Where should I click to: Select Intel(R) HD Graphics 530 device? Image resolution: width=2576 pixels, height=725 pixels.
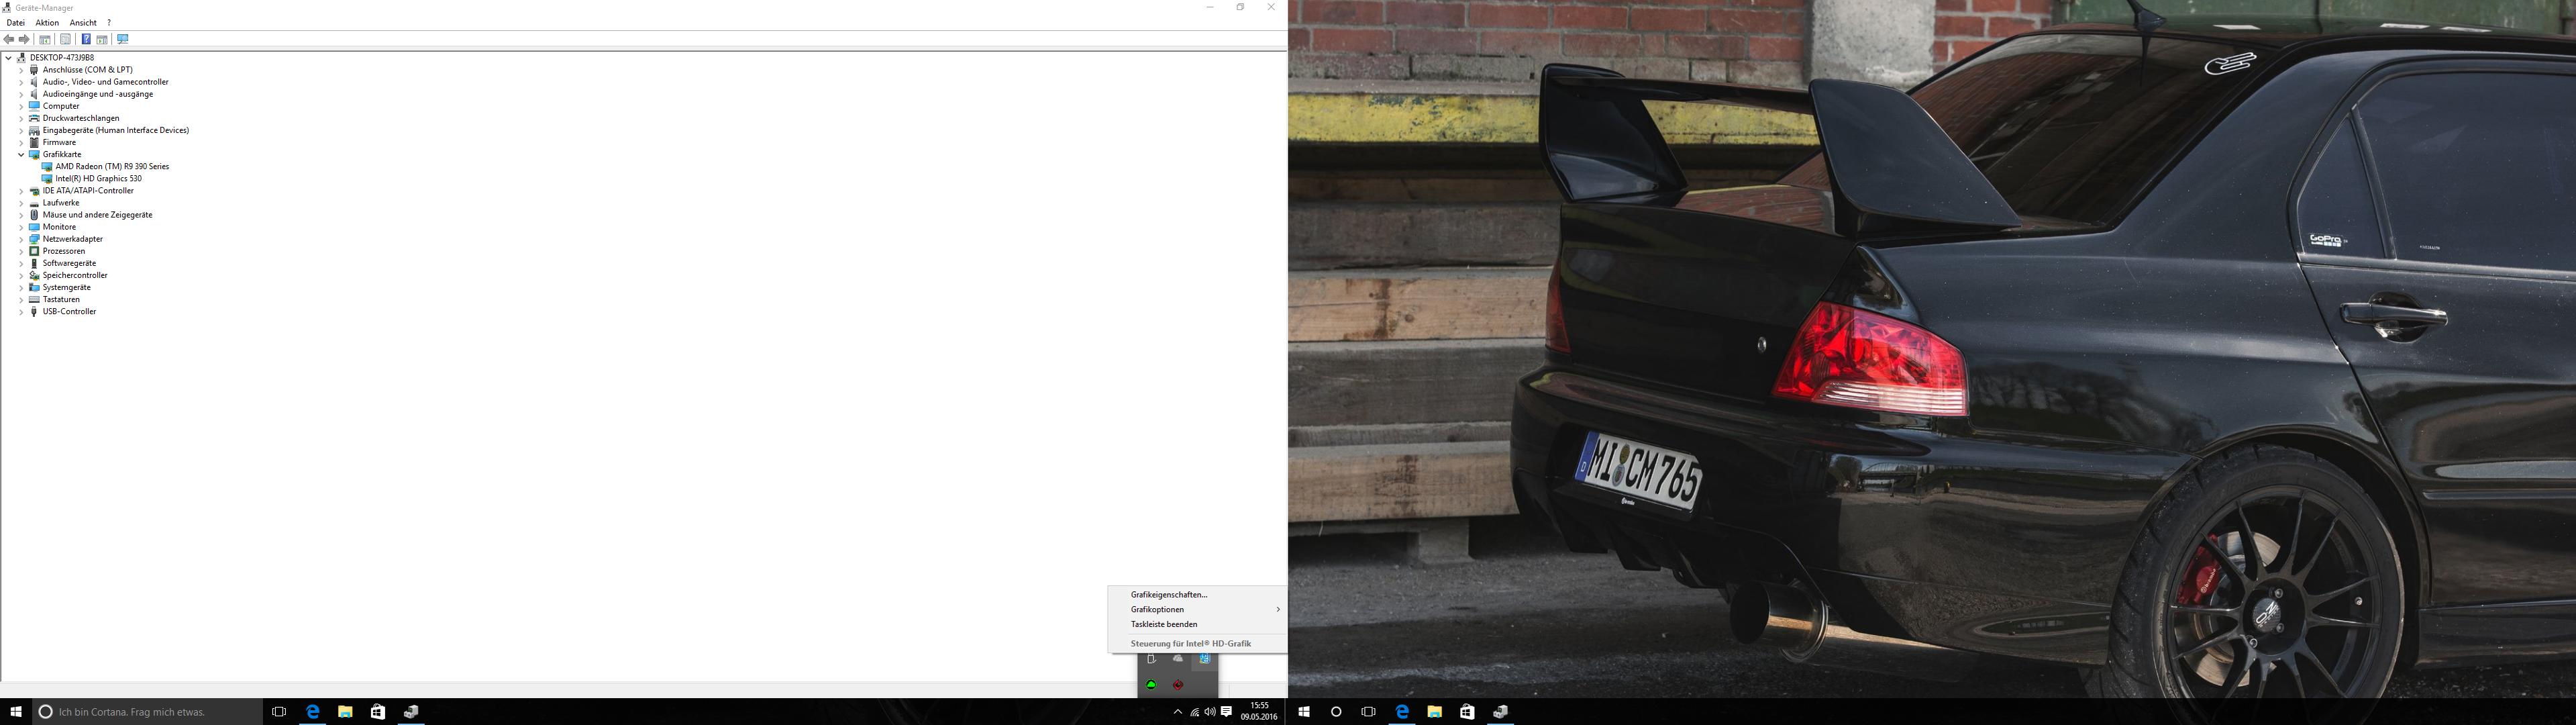[98, 179]
